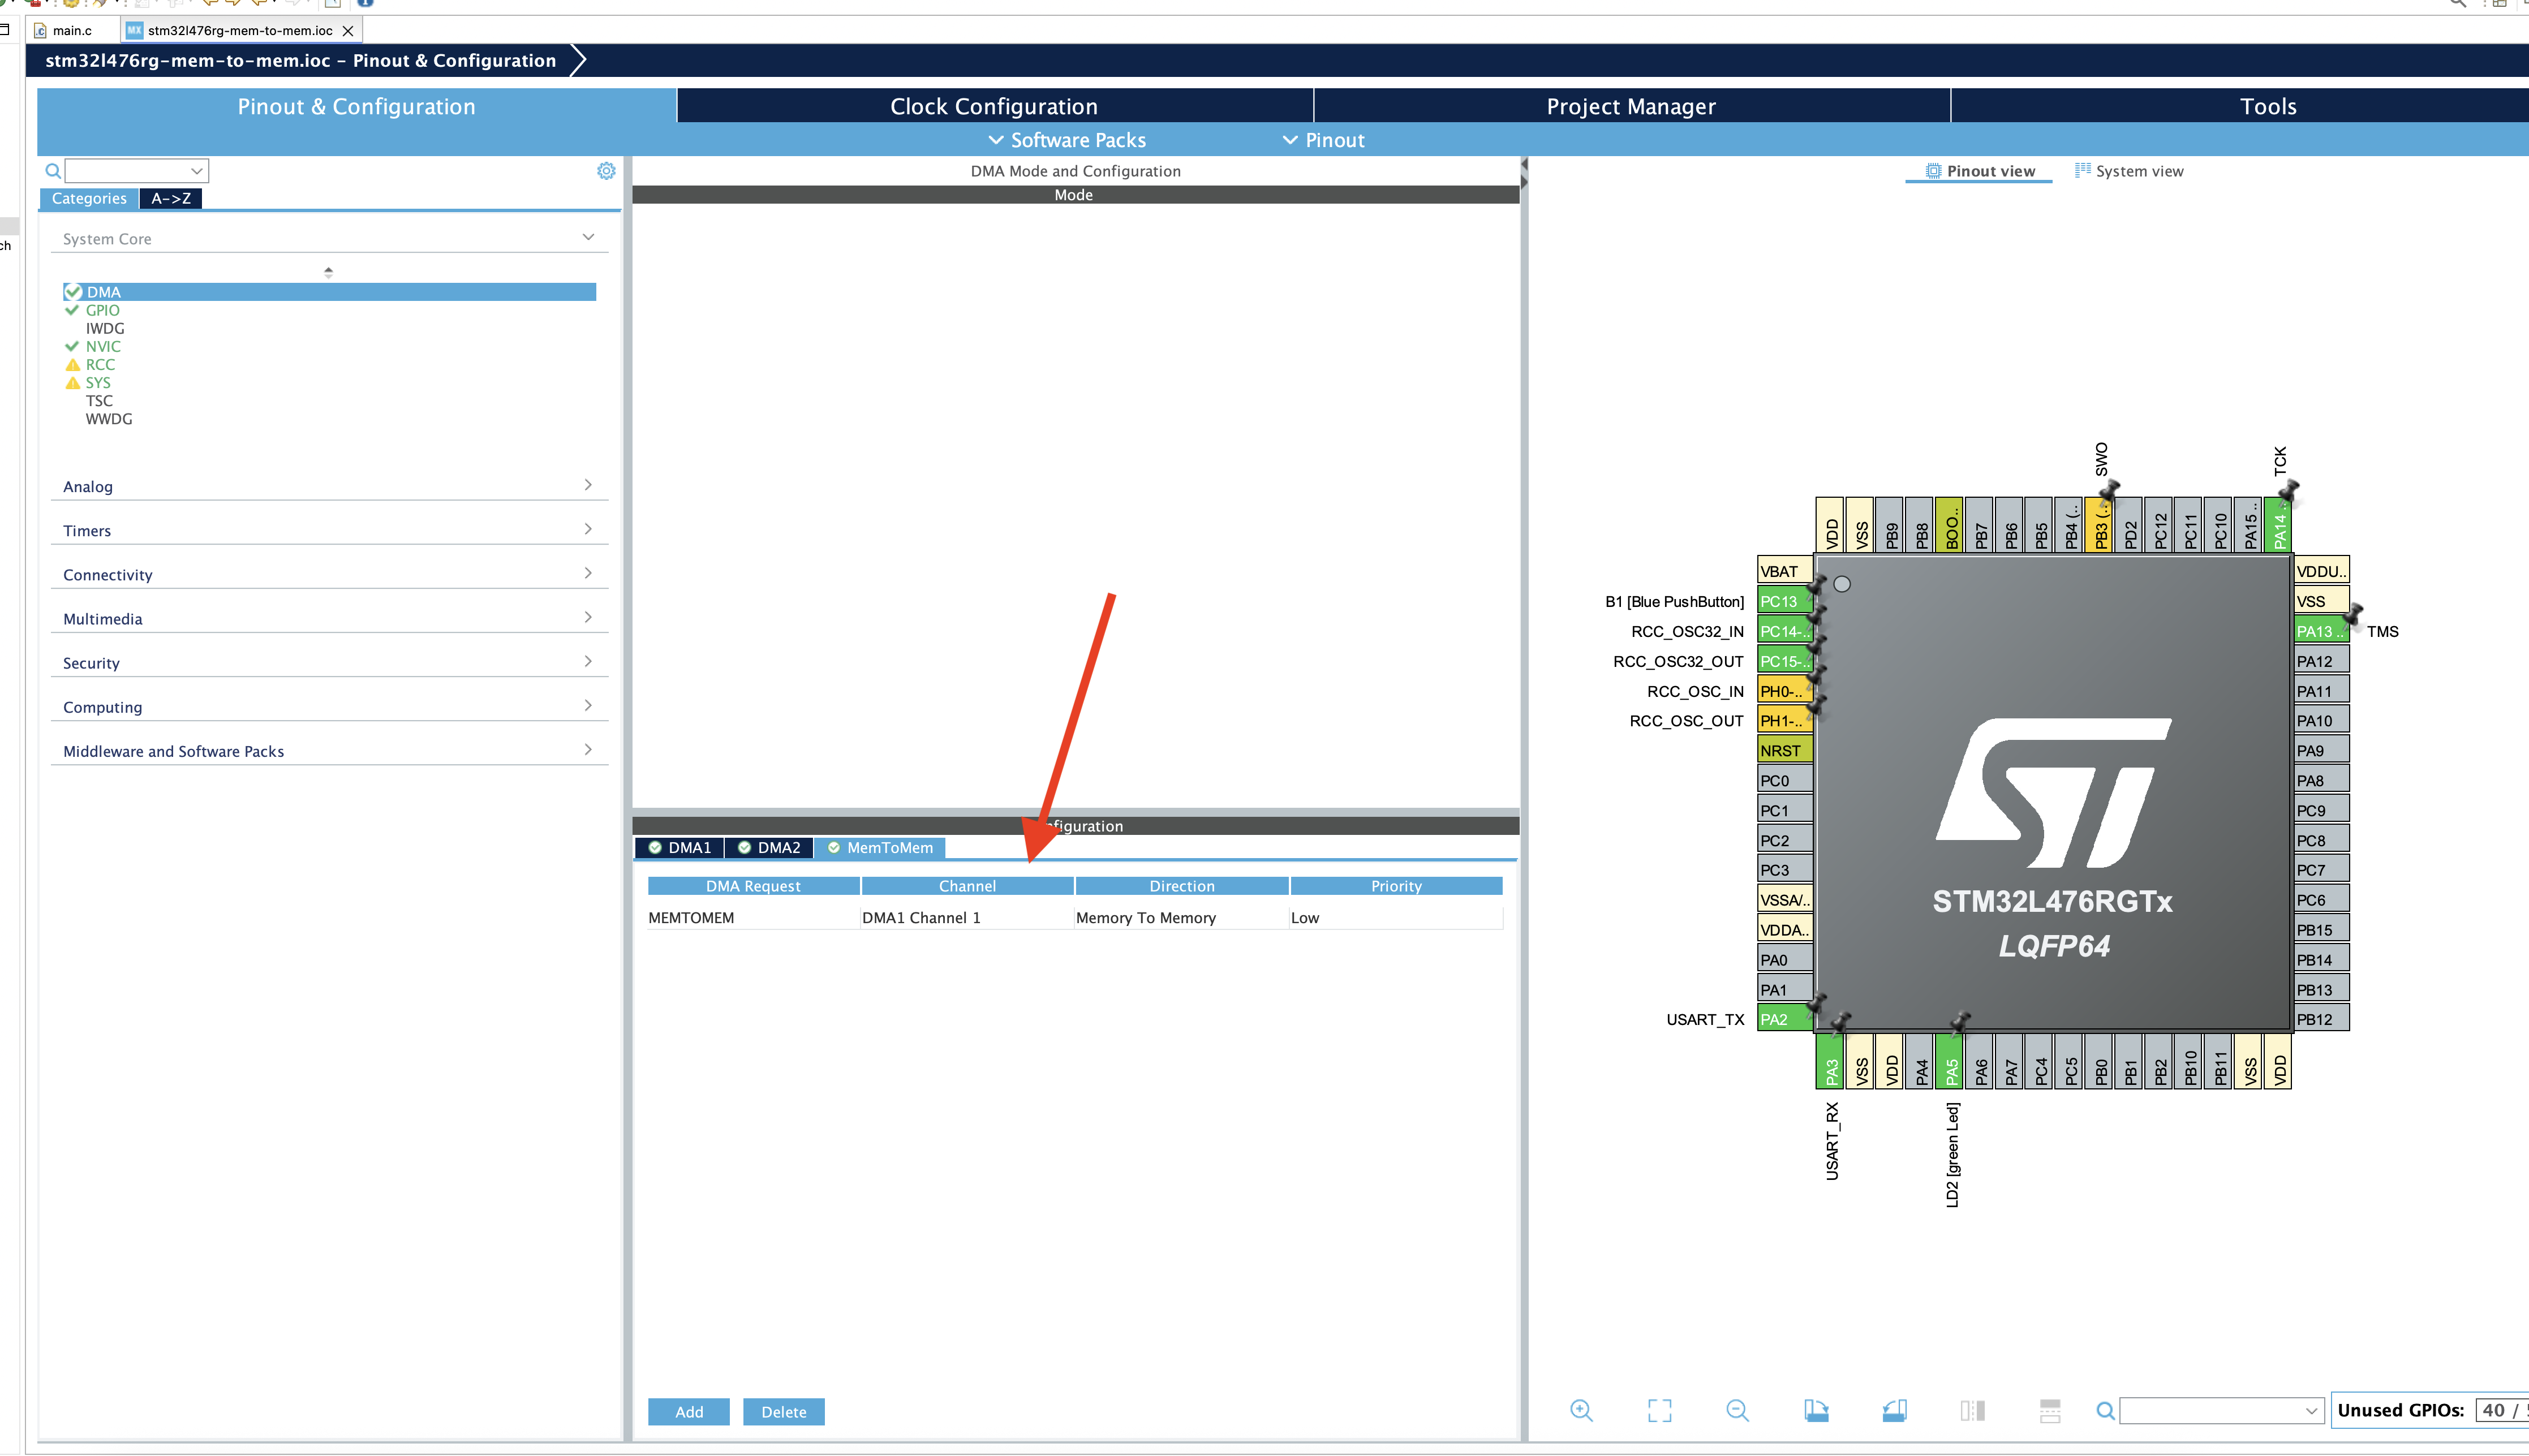Switch to the DMA2 tab
Screen dimensions: 2529x1456
(x=768, y=847)
